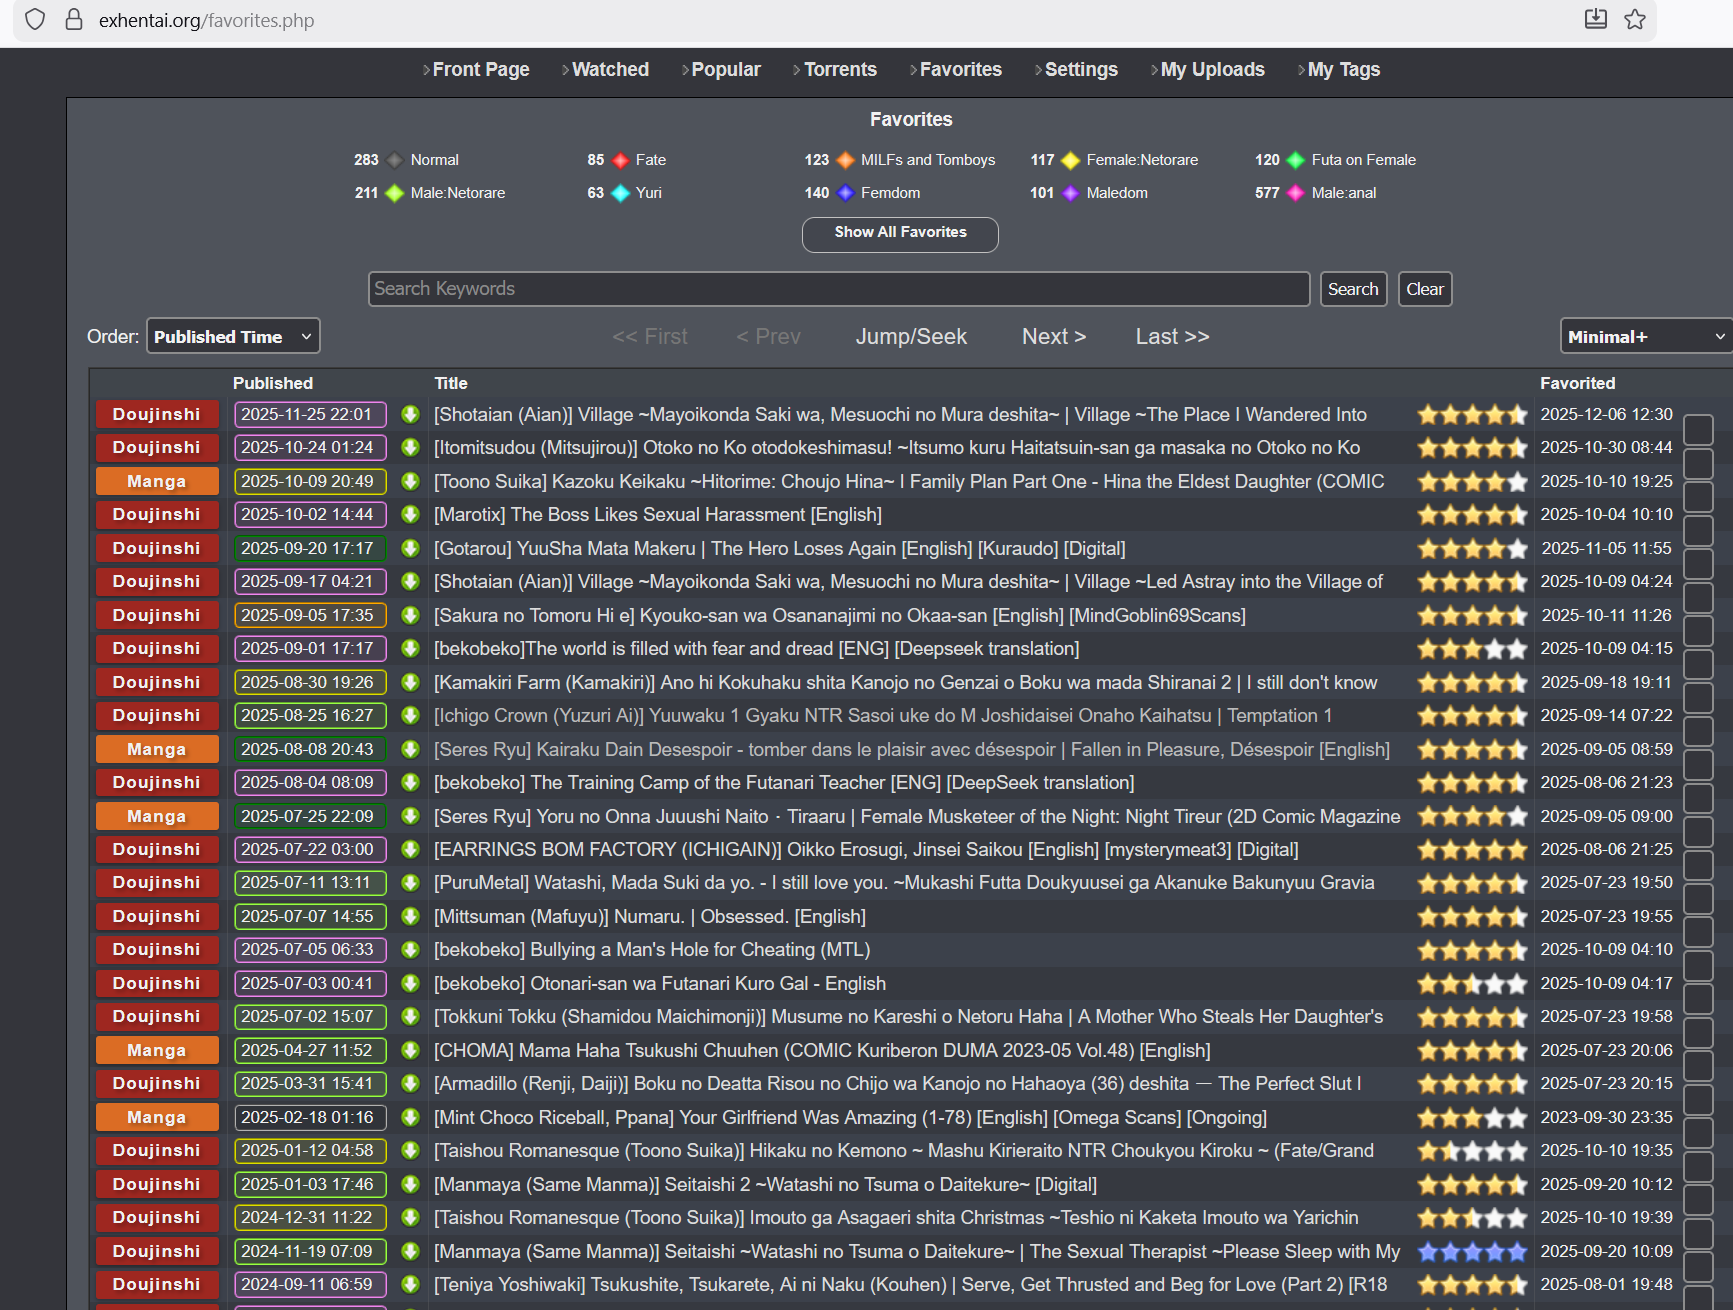
Task: Click green download arrow for 2025-07-07 14:55 row
Action: coord(410,916)
